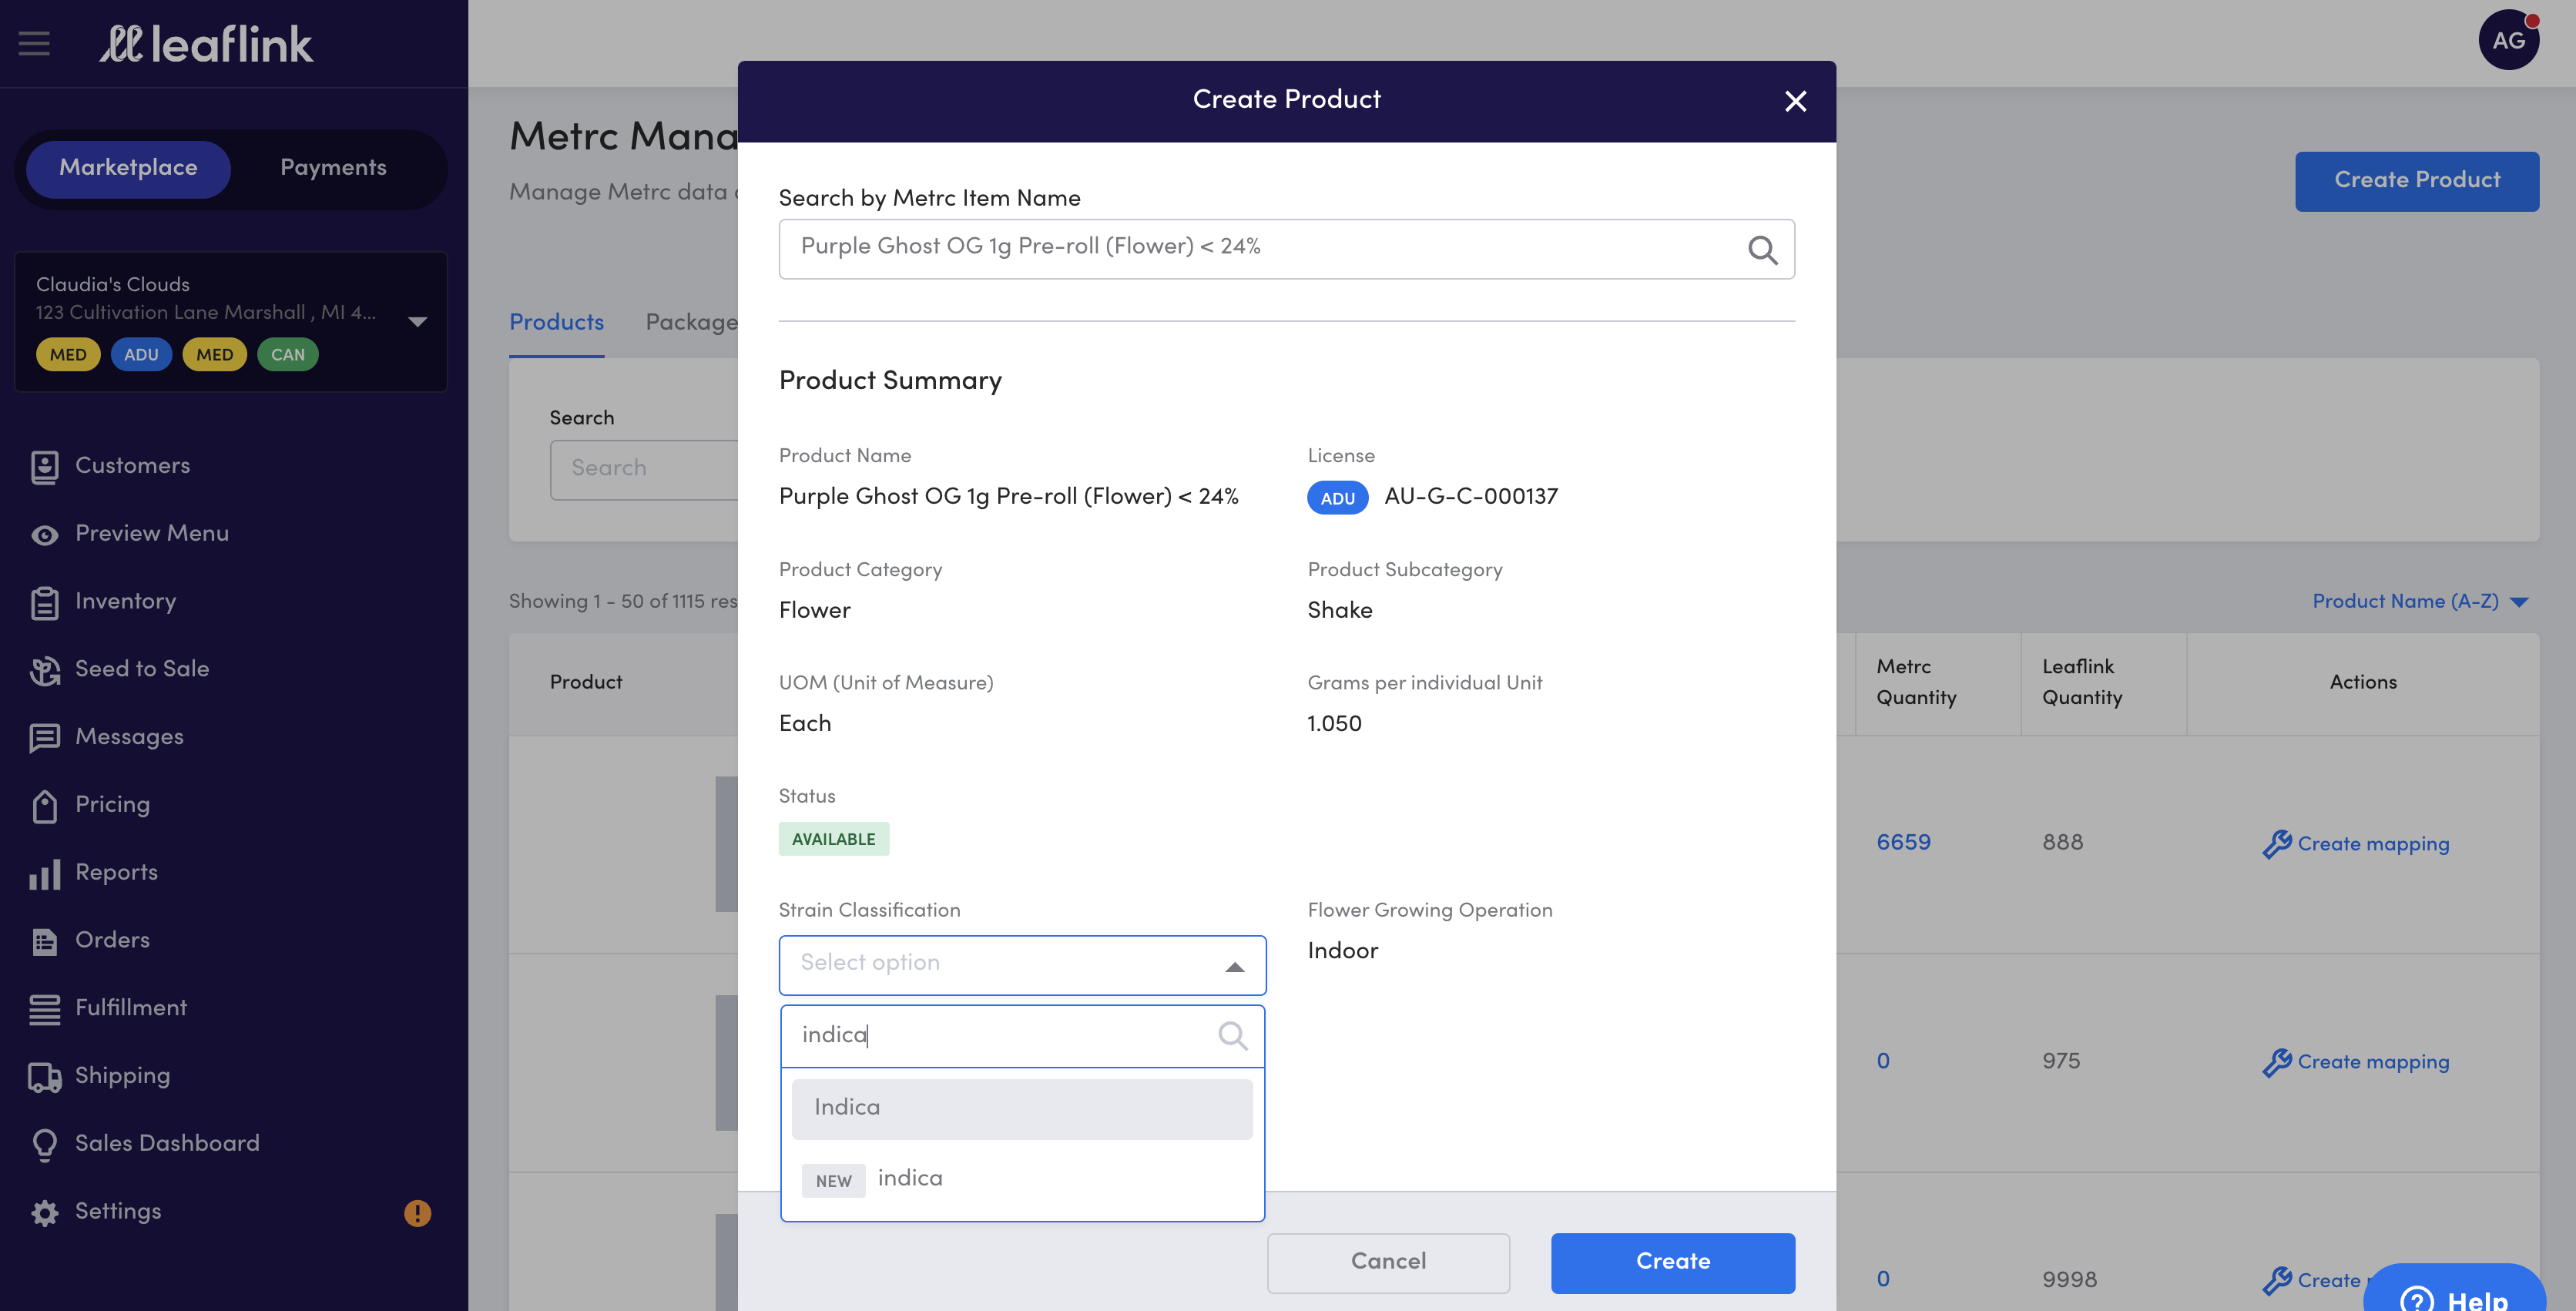2576x1311 pixels.
Task: Open the Products tab
Action: click(x=556, y=322)
